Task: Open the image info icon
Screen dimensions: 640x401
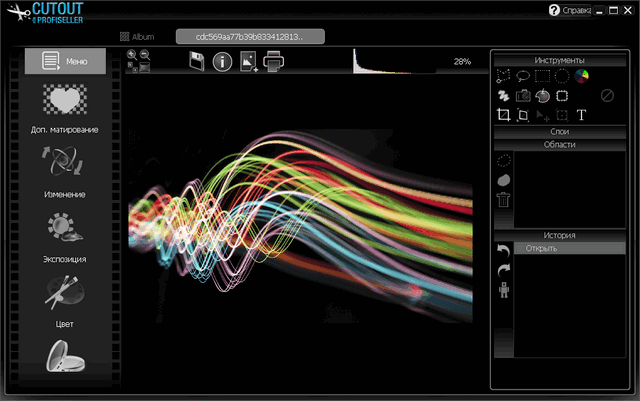Action: (222, 62)
